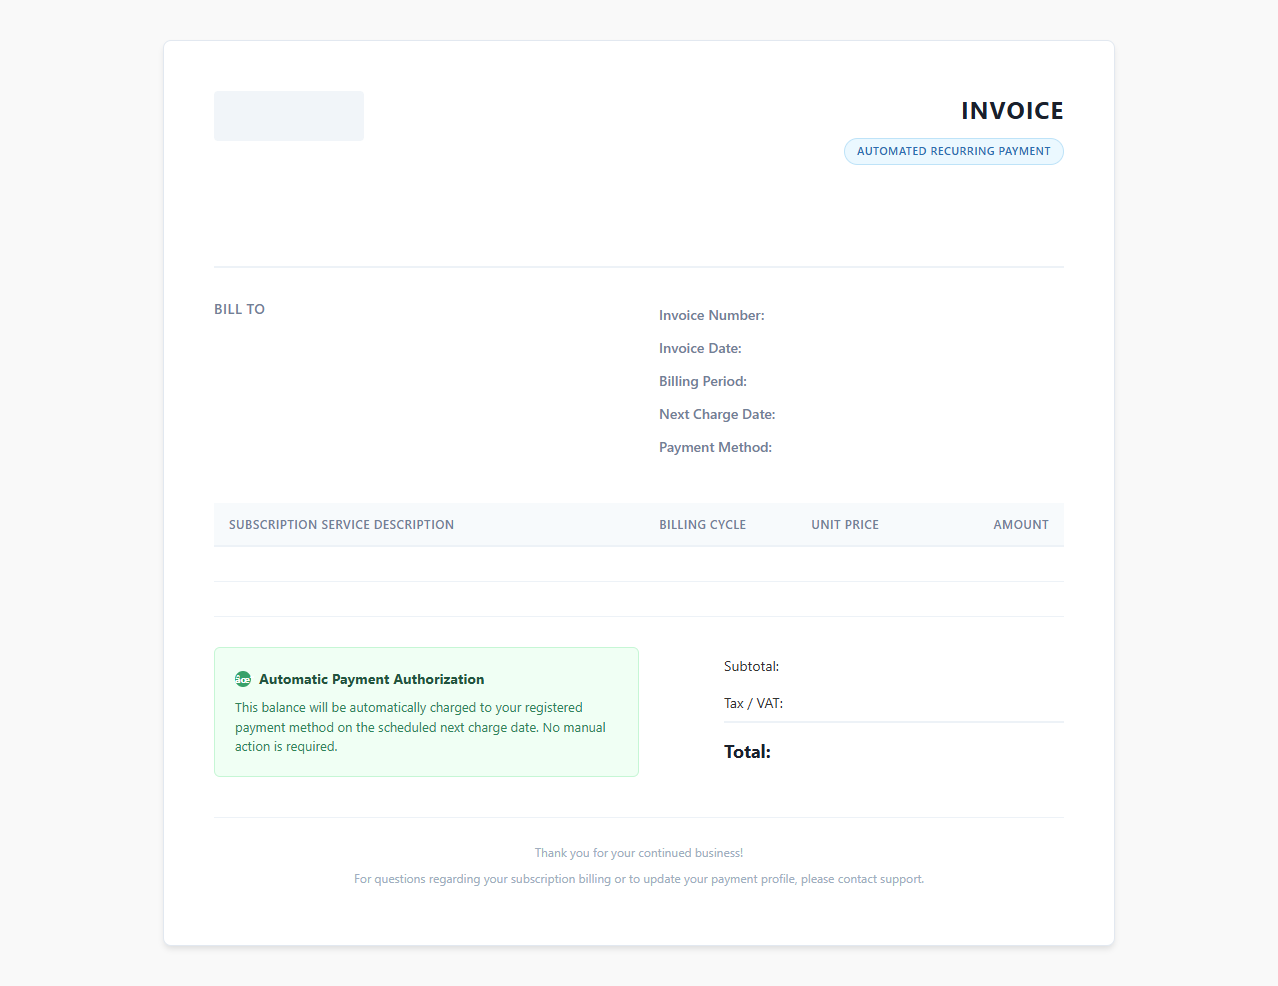Click the Invoice Date label
This screenshot has height=986, width=1278.
(x=700, y=348)
